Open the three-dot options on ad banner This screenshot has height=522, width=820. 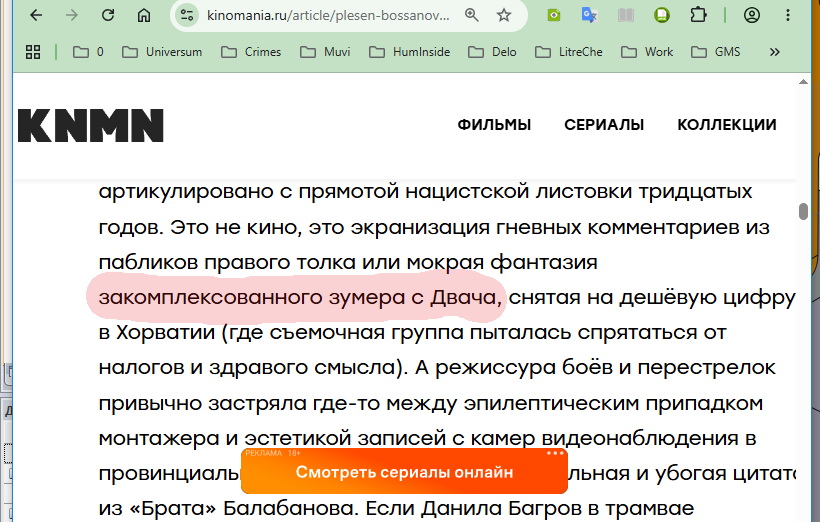coord(555,453)
